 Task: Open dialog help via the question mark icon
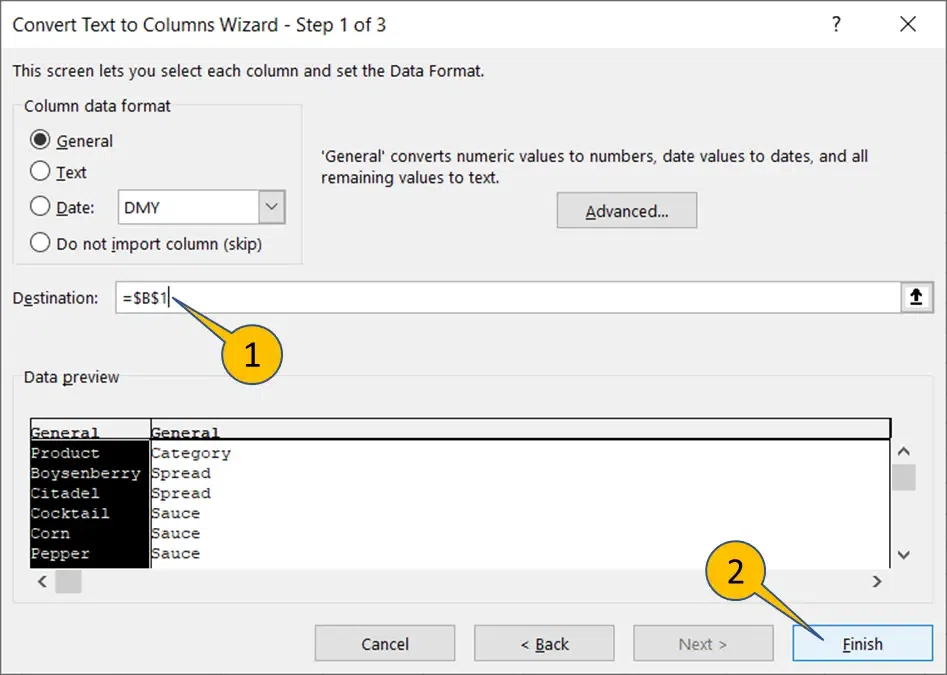coord(836,25)
